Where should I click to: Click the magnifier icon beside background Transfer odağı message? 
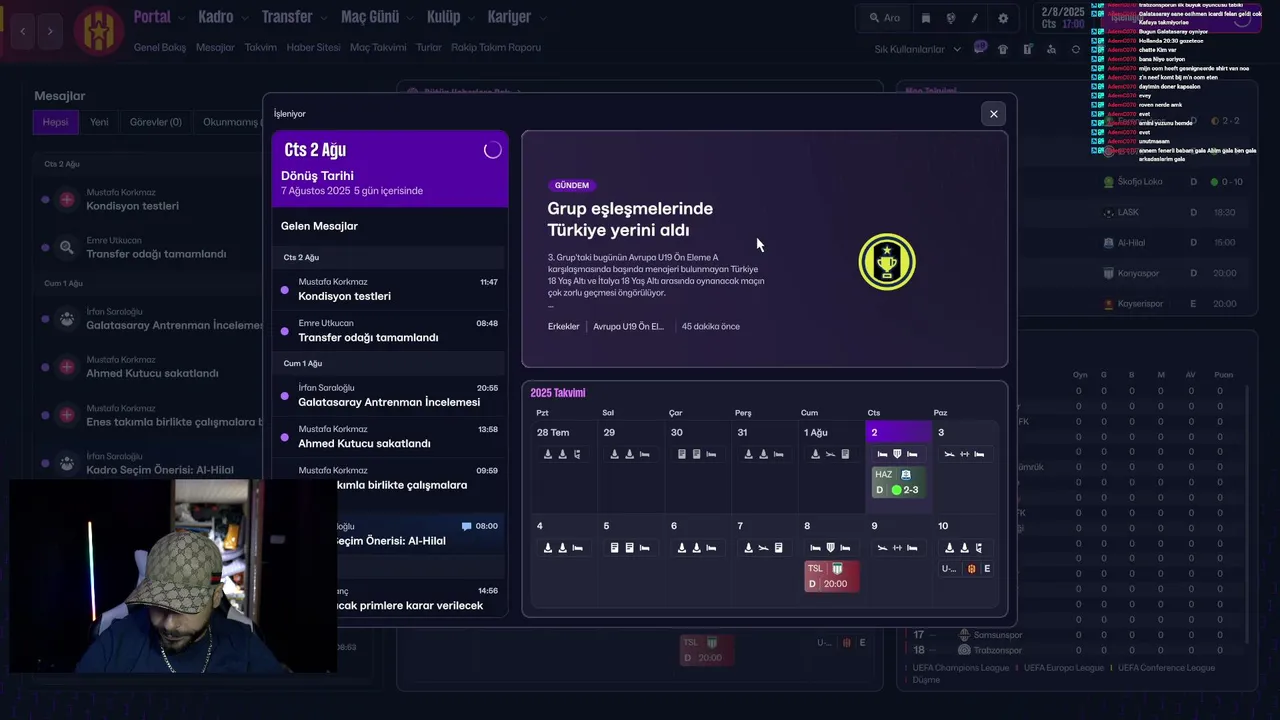coord(67,247)
